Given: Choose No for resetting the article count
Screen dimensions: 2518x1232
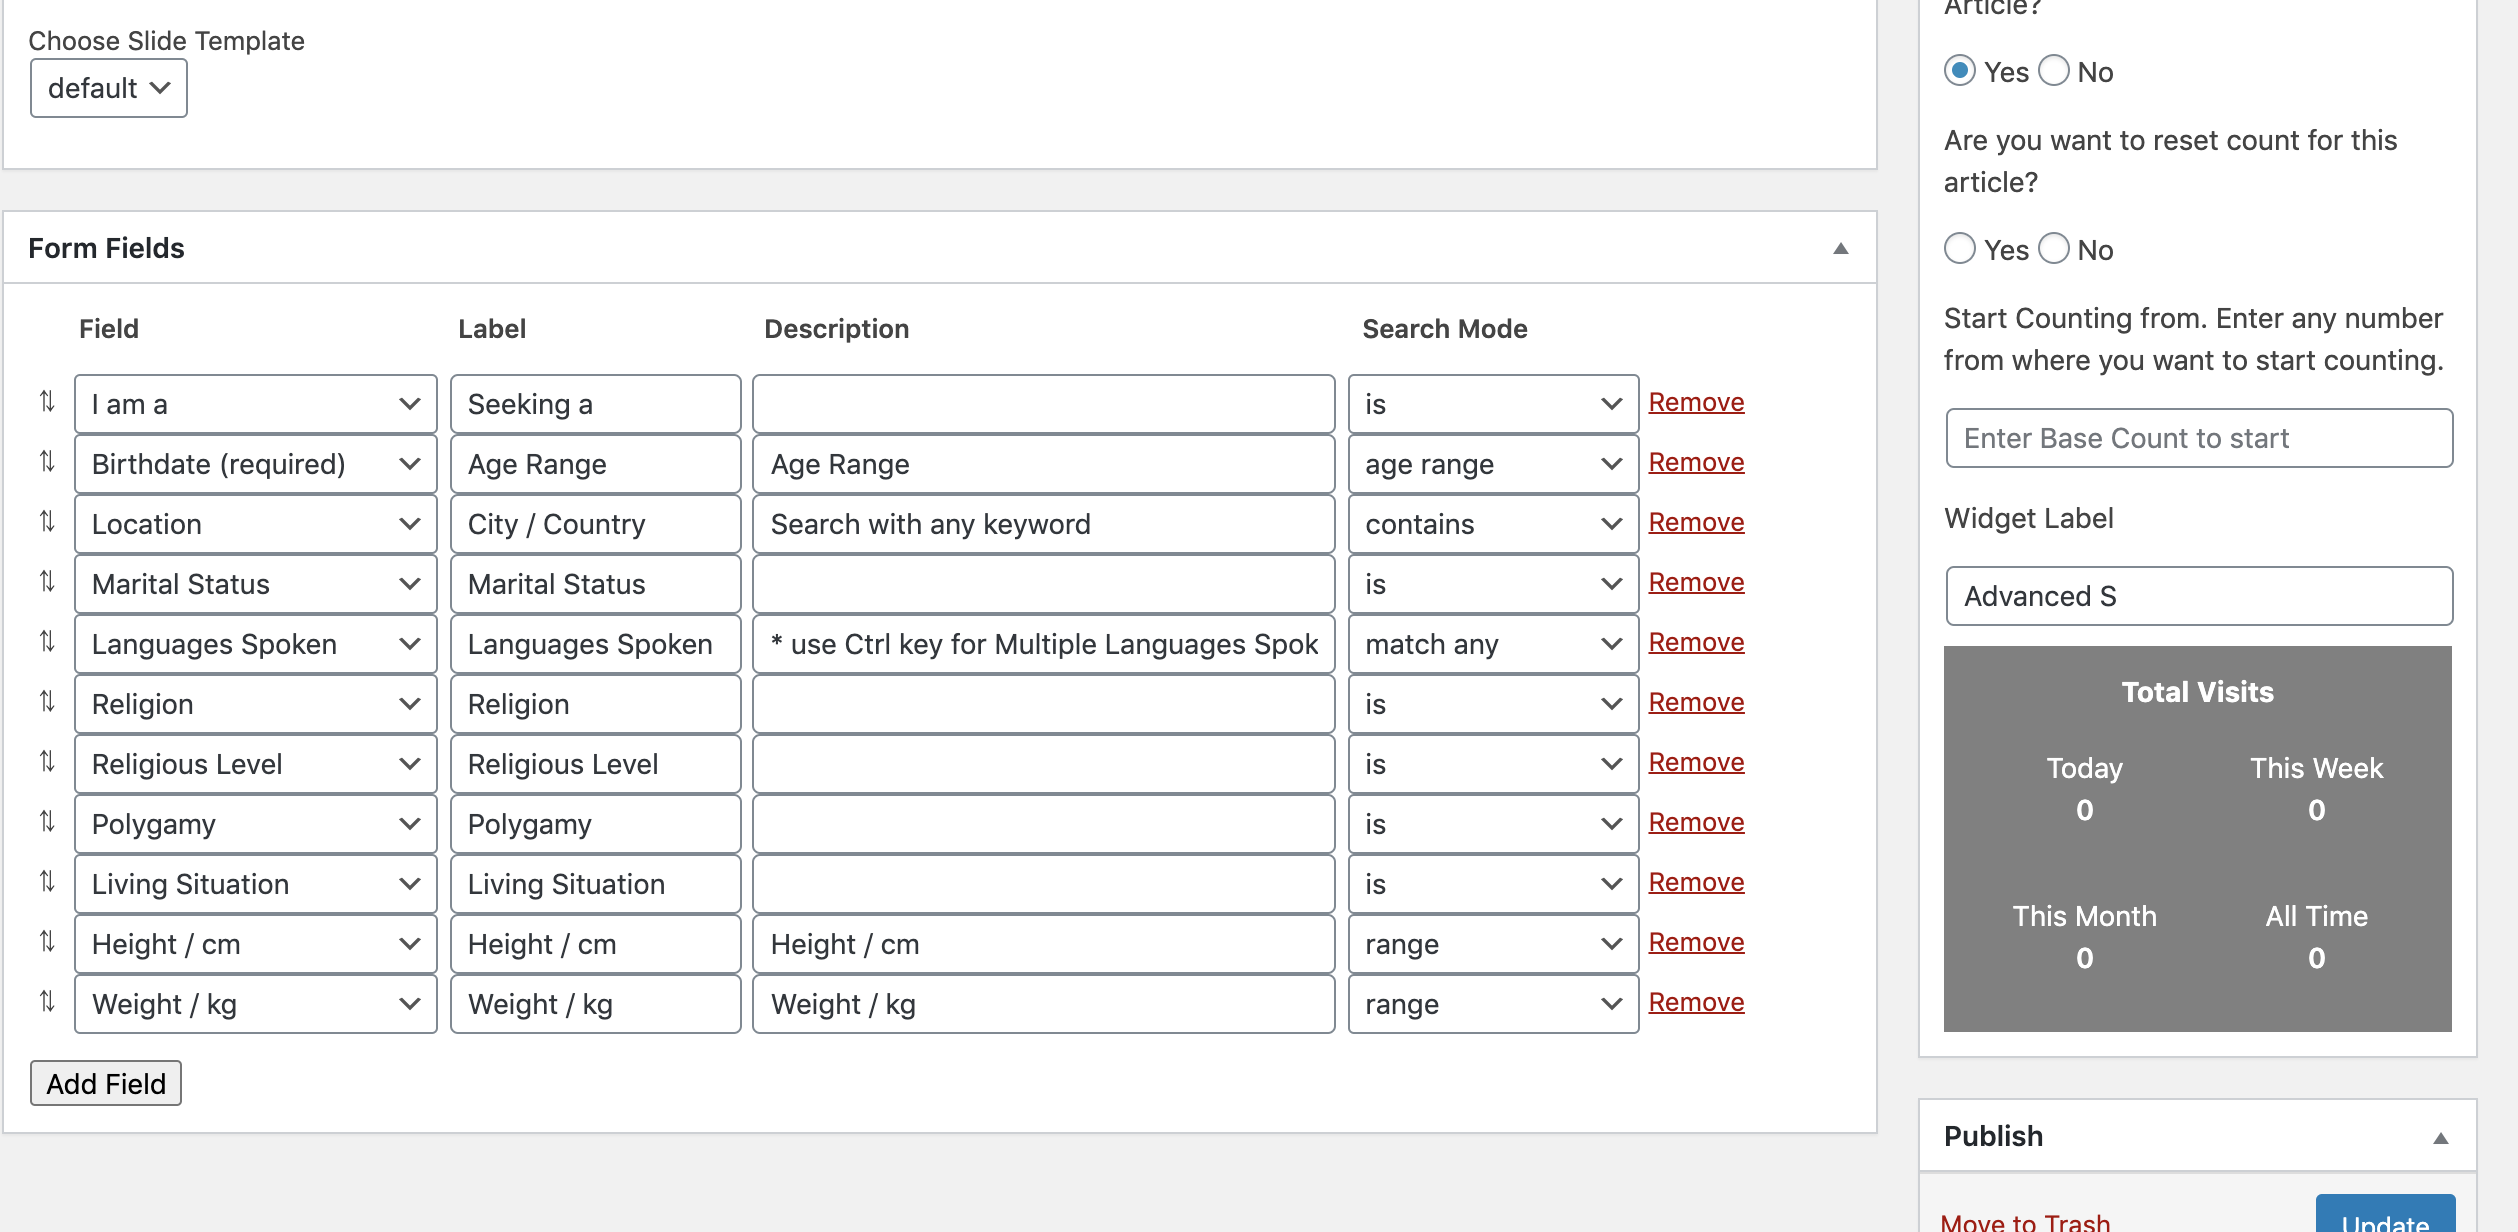Looking at the screenshot, I should [x=2053, y=249].
